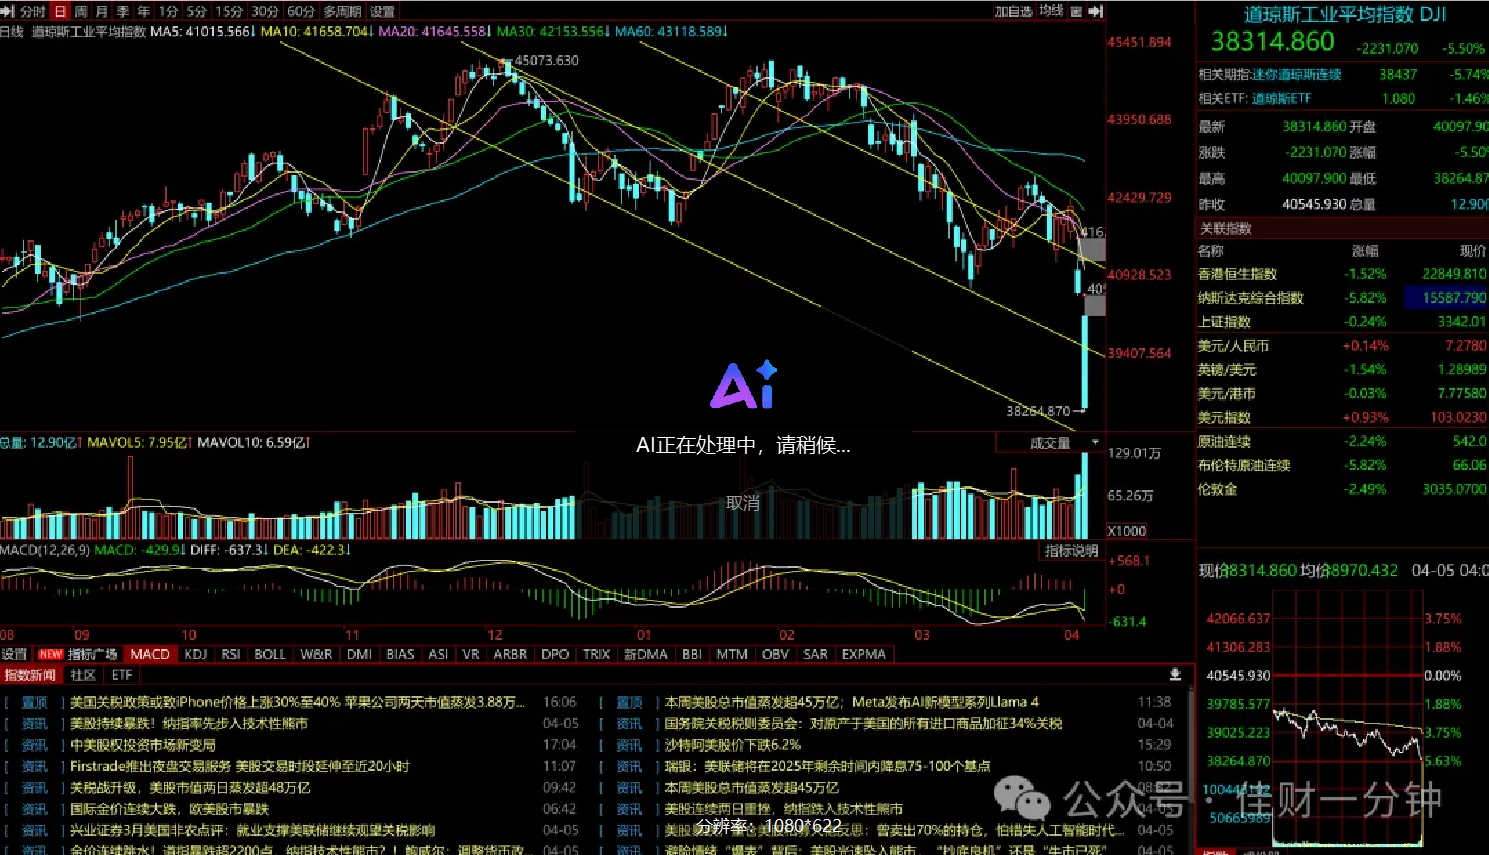Image resolution: width=1489 pixels, height=855 pixels.
Task: Open news 国际金价连续大跌，欧美股市暴跌
Action: [169, 809]
